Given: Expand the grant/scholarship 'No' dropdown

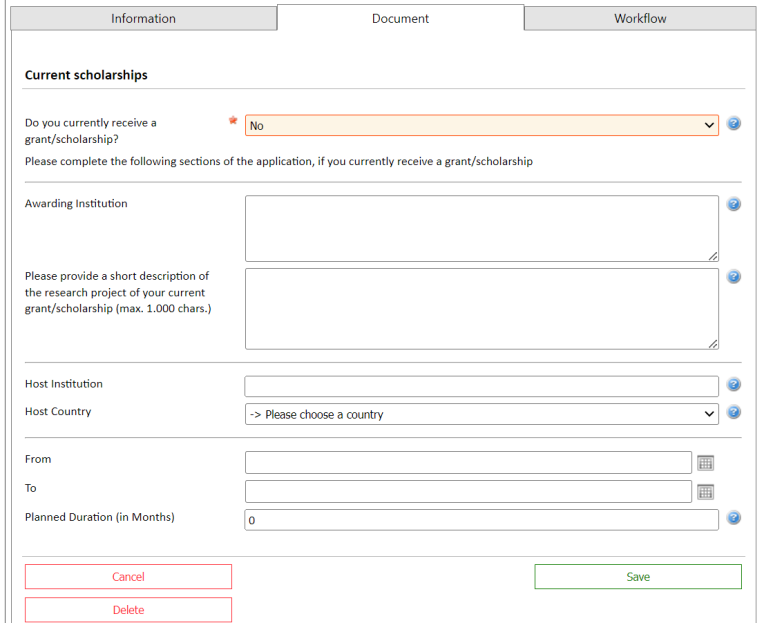Looking at the screenshot, I should coord(482,125).
